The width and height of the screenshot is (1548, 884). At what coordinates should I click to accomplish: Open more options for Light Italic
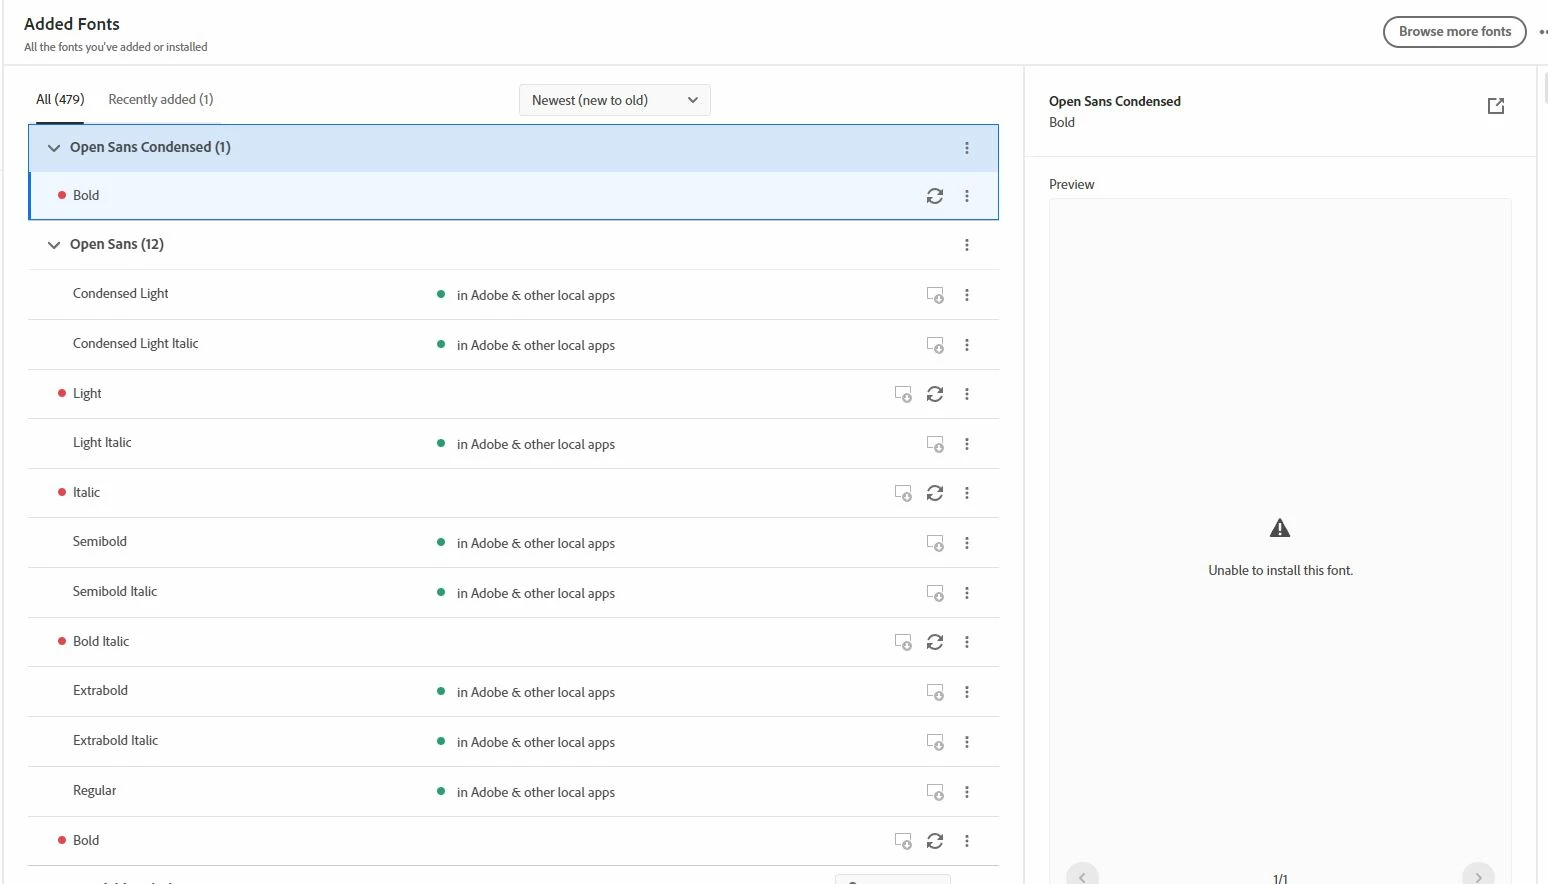pyautogui.click(x=967, y=444)
